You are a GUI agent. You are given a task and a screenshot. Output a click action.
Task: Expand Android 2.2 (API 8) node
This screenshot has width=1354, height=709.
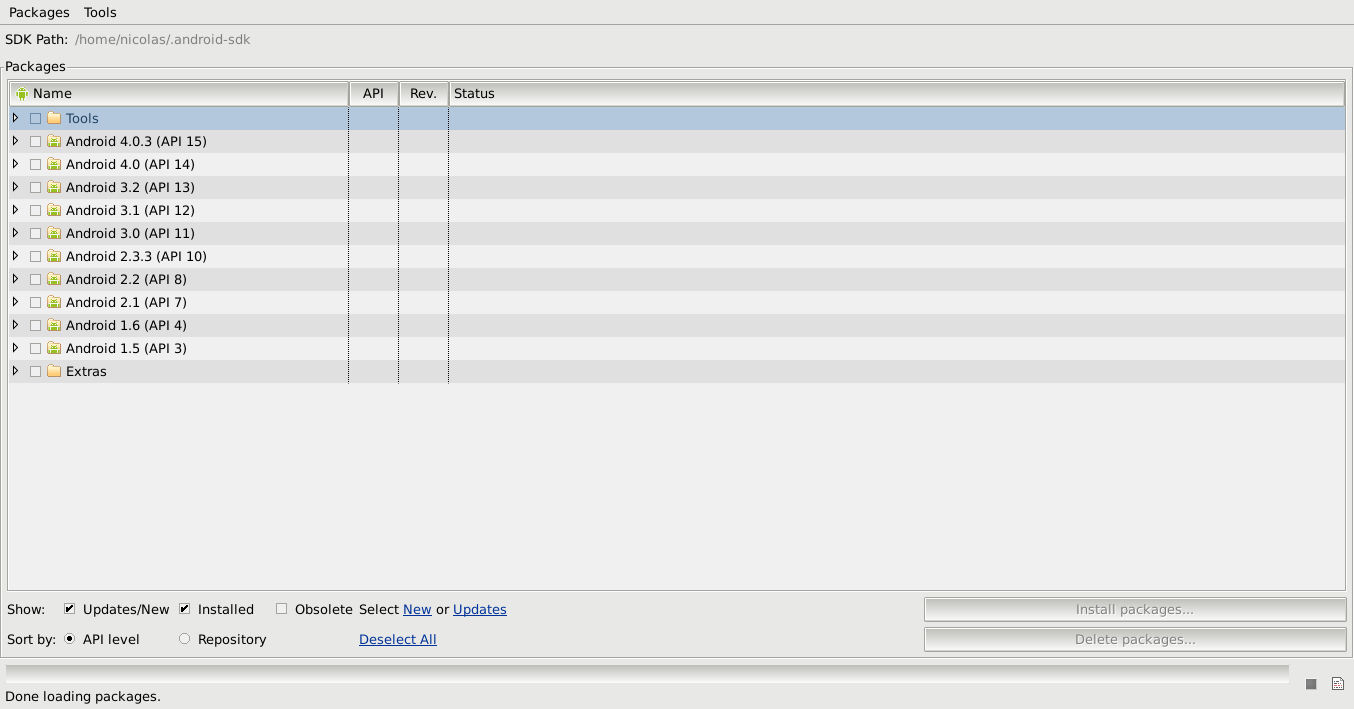(x=15, y=279)
